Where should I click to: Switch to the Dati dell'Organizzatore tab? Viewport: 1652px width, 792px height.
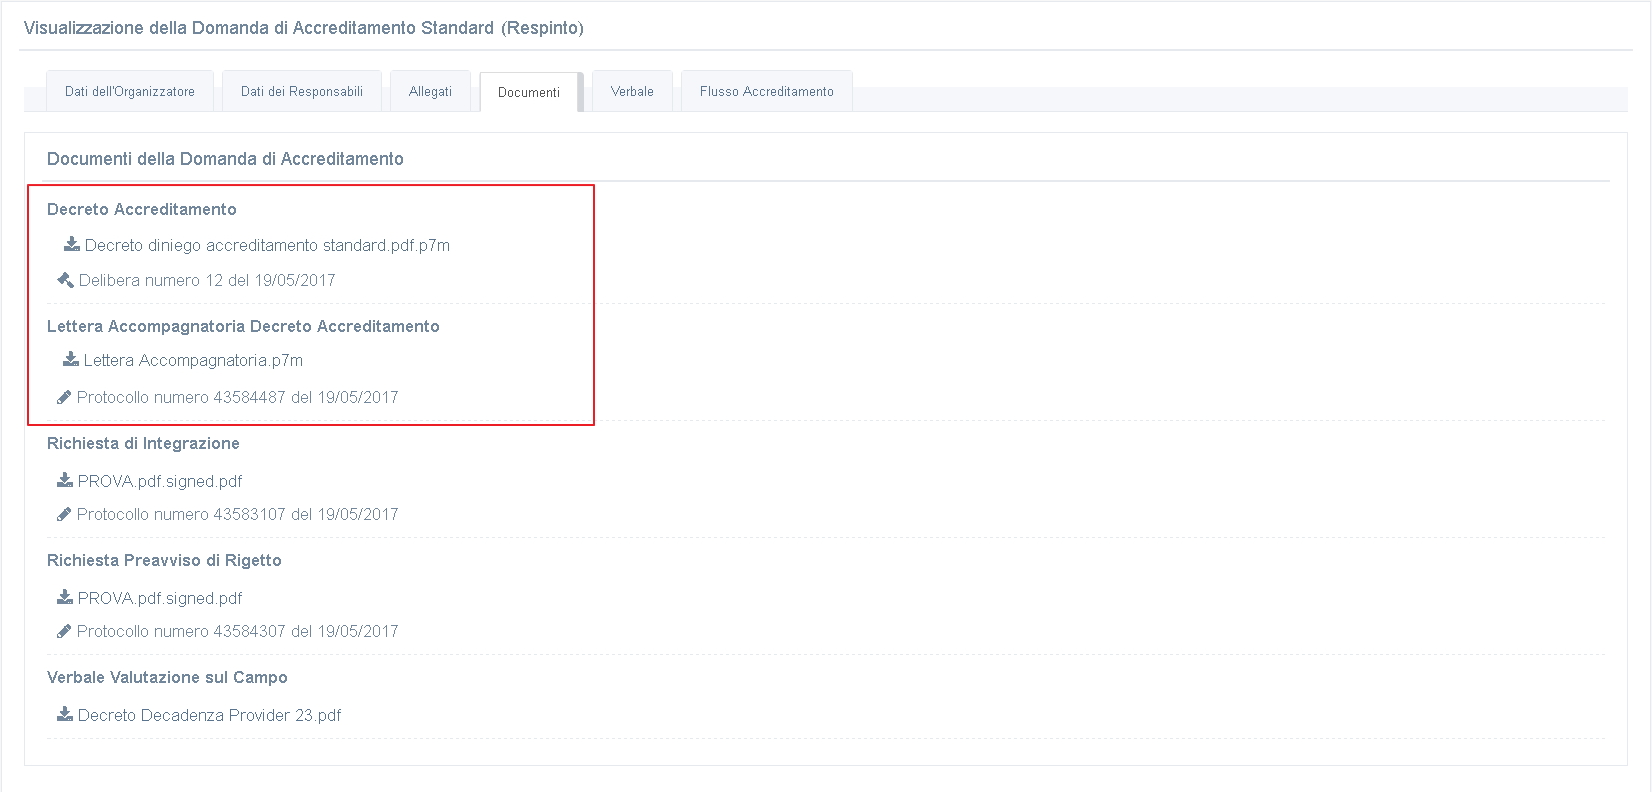(130, 91)
